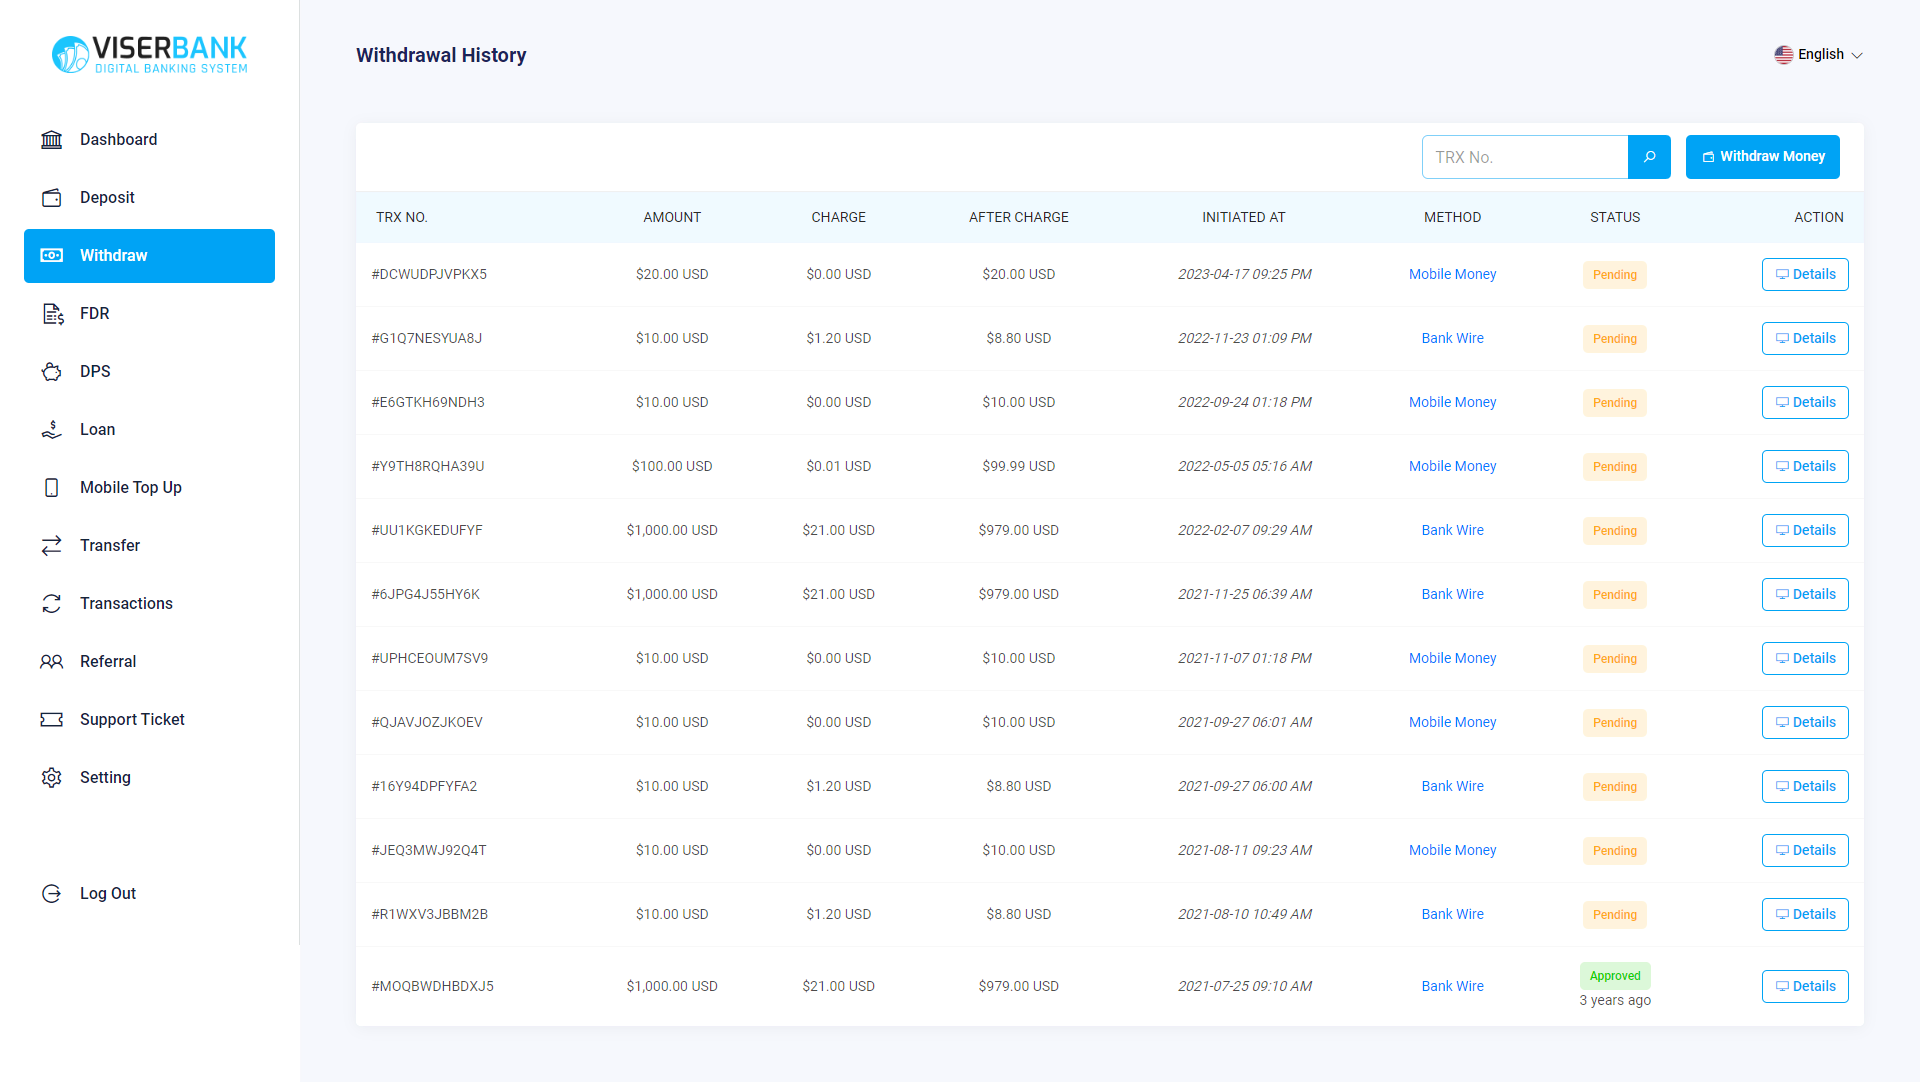Click the search magnifier button
This screenshot has width=1920, height=1082.
[x=1649, y=157]
